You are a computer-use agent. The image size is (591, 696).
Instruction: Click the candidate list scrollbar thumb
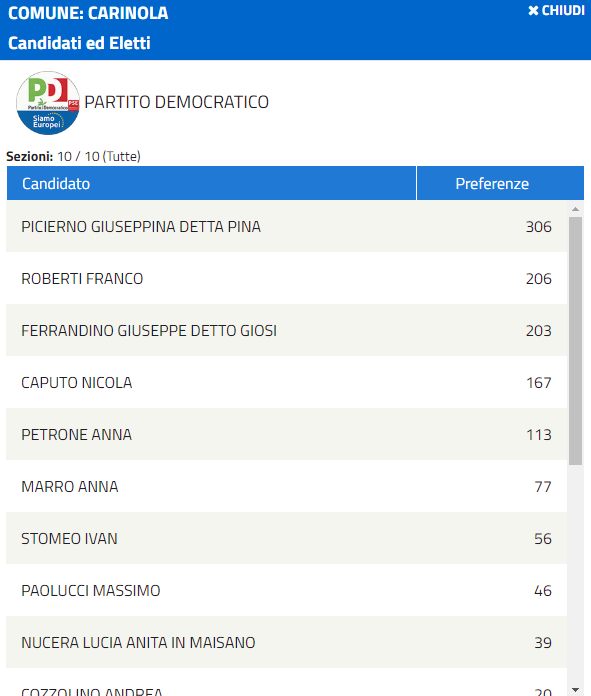(x=575, y=341)
